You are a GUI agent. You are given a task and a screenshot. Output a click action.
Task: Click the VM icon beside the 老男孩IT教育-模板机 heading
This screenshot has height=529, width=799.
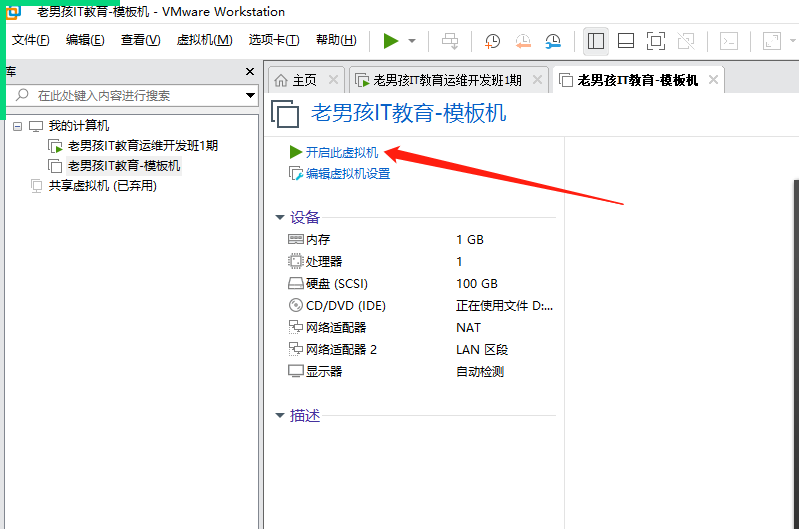coord(285,113)
